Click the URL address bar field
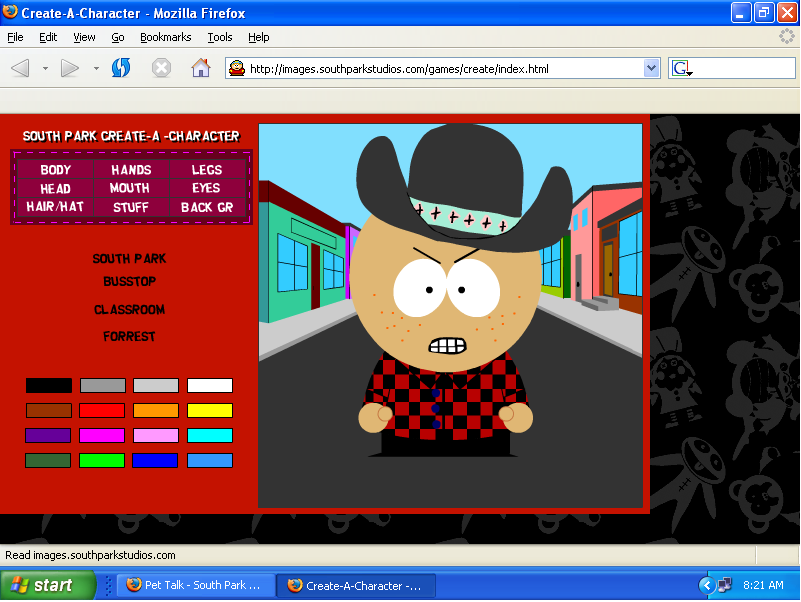Image resolution: width=801 pixels, height=602 pixels. [442, 68]
